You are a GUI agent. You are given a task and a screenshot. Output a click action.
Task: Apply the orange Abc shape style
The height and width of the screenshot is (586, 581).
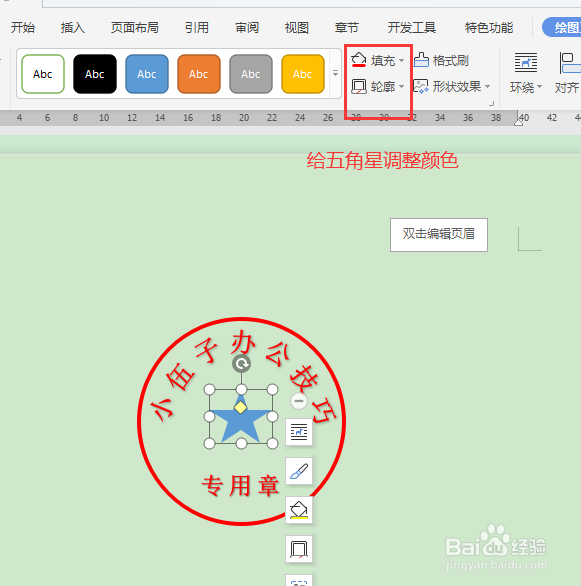coord(199,74)
